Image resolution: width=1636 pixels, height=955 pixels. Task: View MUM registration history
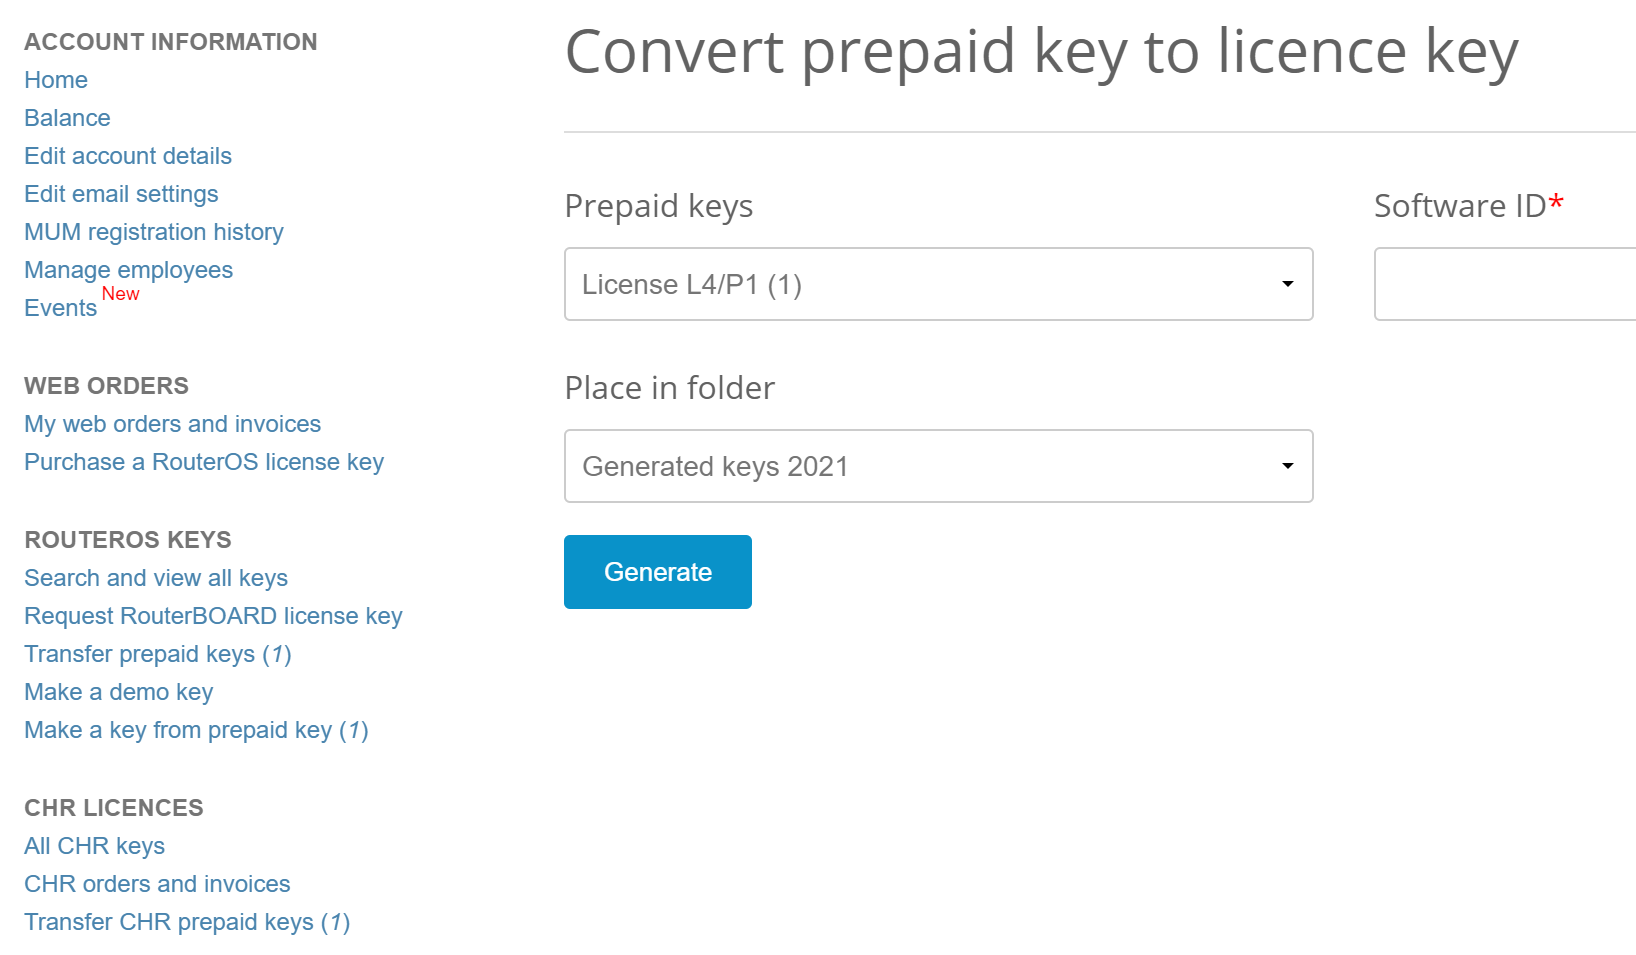(x=154, y=232)
